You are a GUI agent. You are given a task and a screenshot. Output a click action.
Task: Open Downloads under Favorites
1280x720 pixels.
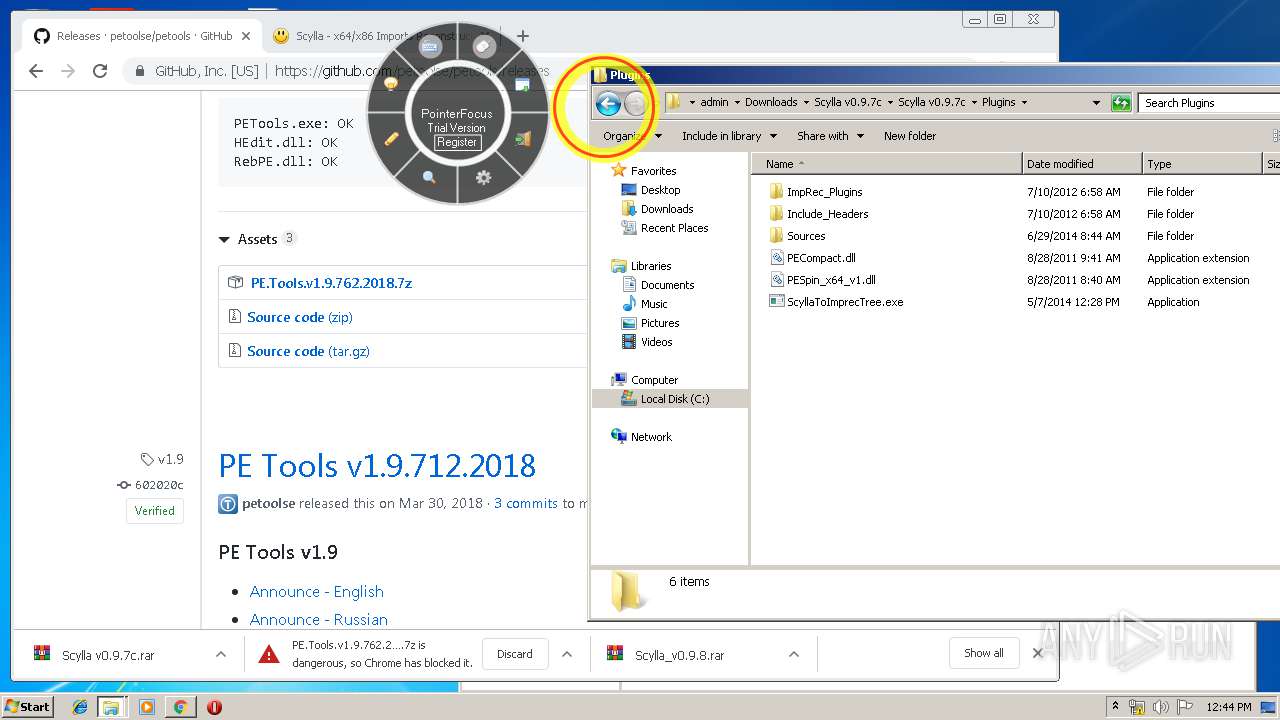tap(667, 209)
